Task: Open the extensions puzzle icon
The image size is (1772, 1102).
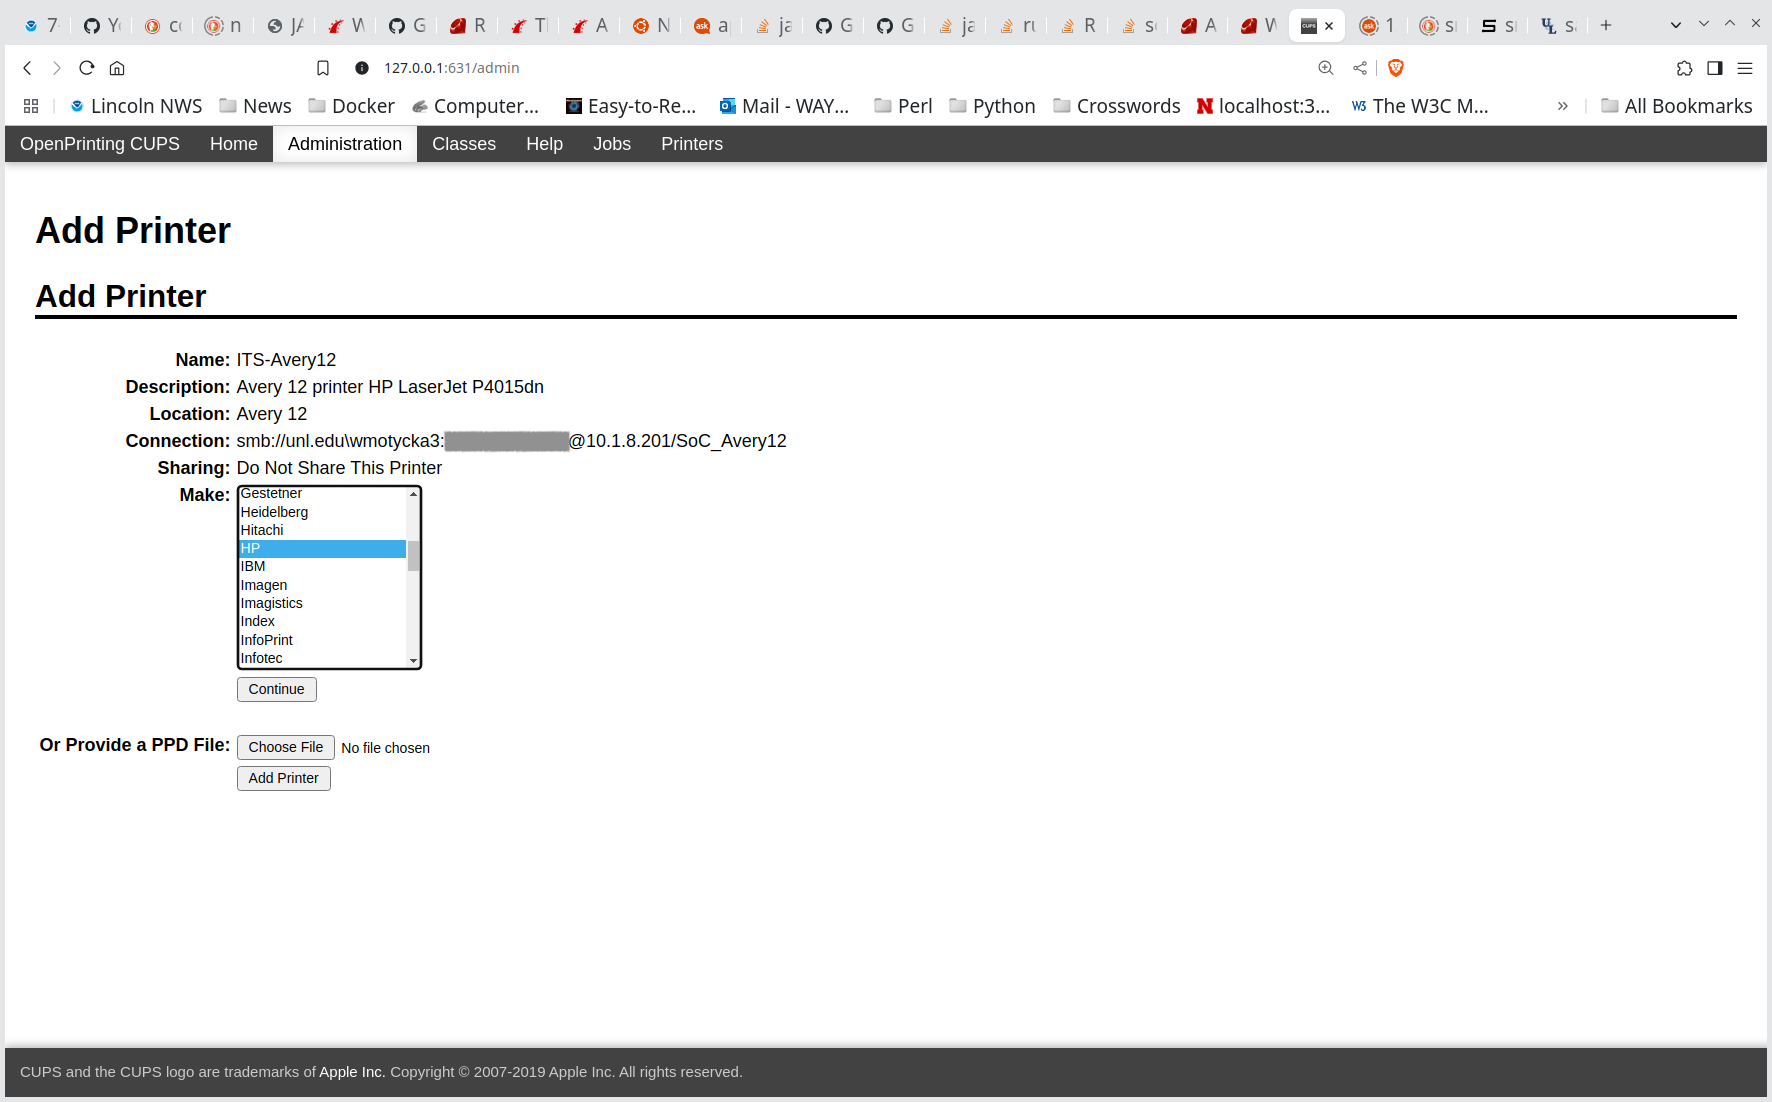Action: [x=1685, y=68]
